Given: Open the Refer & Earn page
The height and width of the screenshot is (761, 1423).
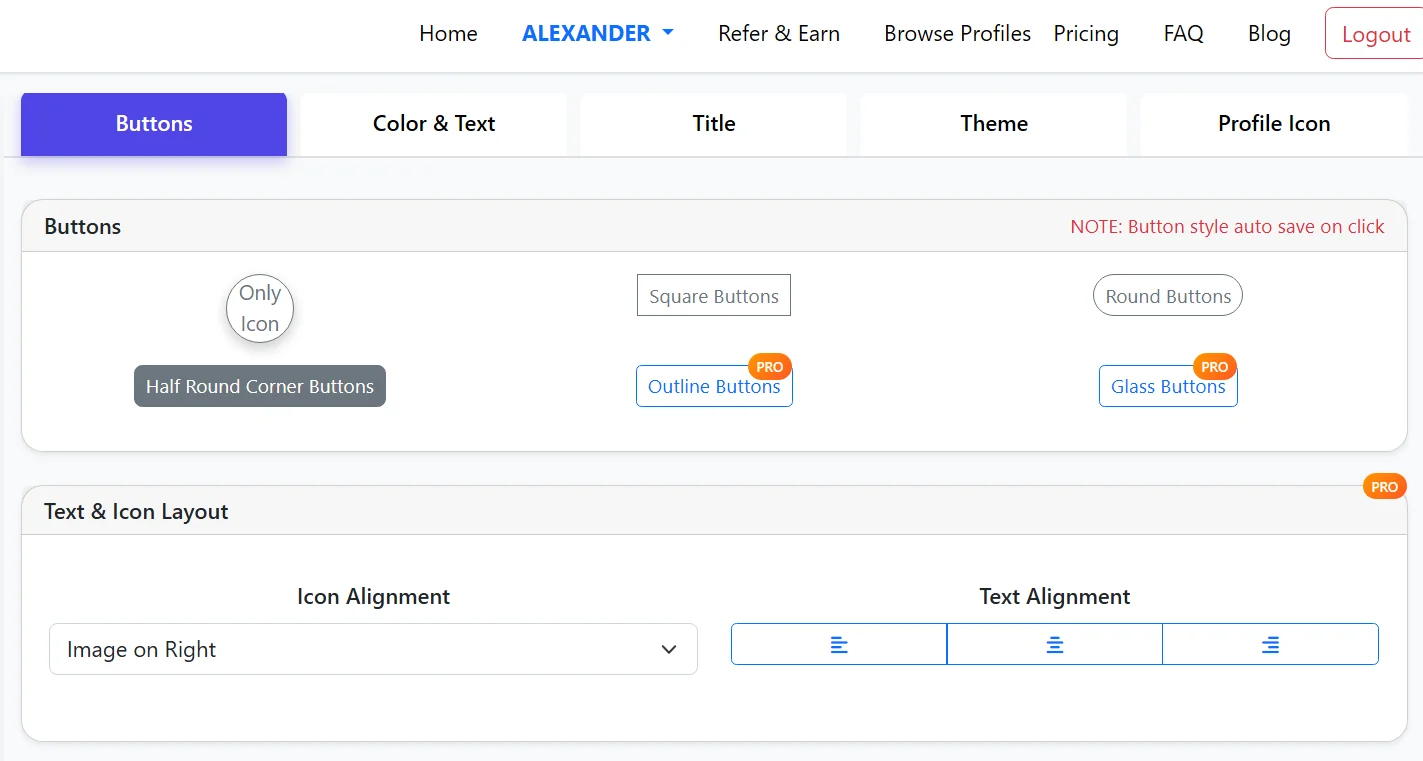Looking at the screenshot, I should [778, 33].
